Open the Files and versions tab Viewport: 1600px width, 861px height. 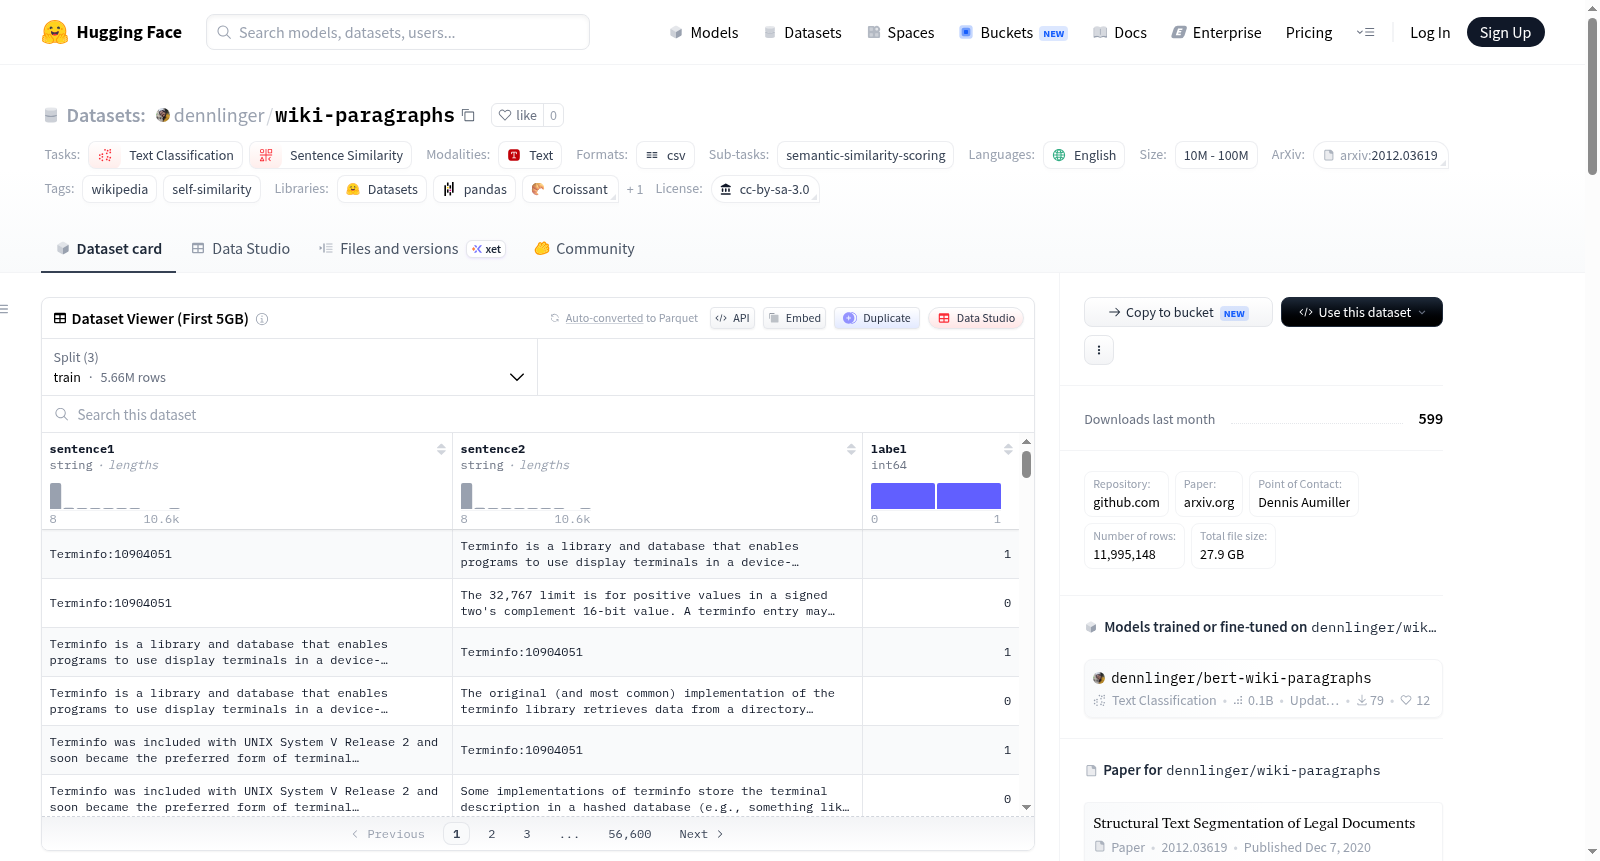click(399, 248)
